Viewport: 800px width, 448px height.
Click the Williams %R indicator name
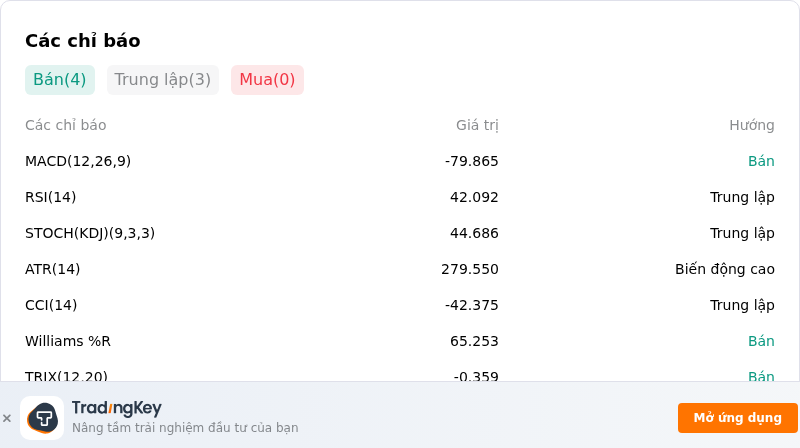[x=68, y=341]
